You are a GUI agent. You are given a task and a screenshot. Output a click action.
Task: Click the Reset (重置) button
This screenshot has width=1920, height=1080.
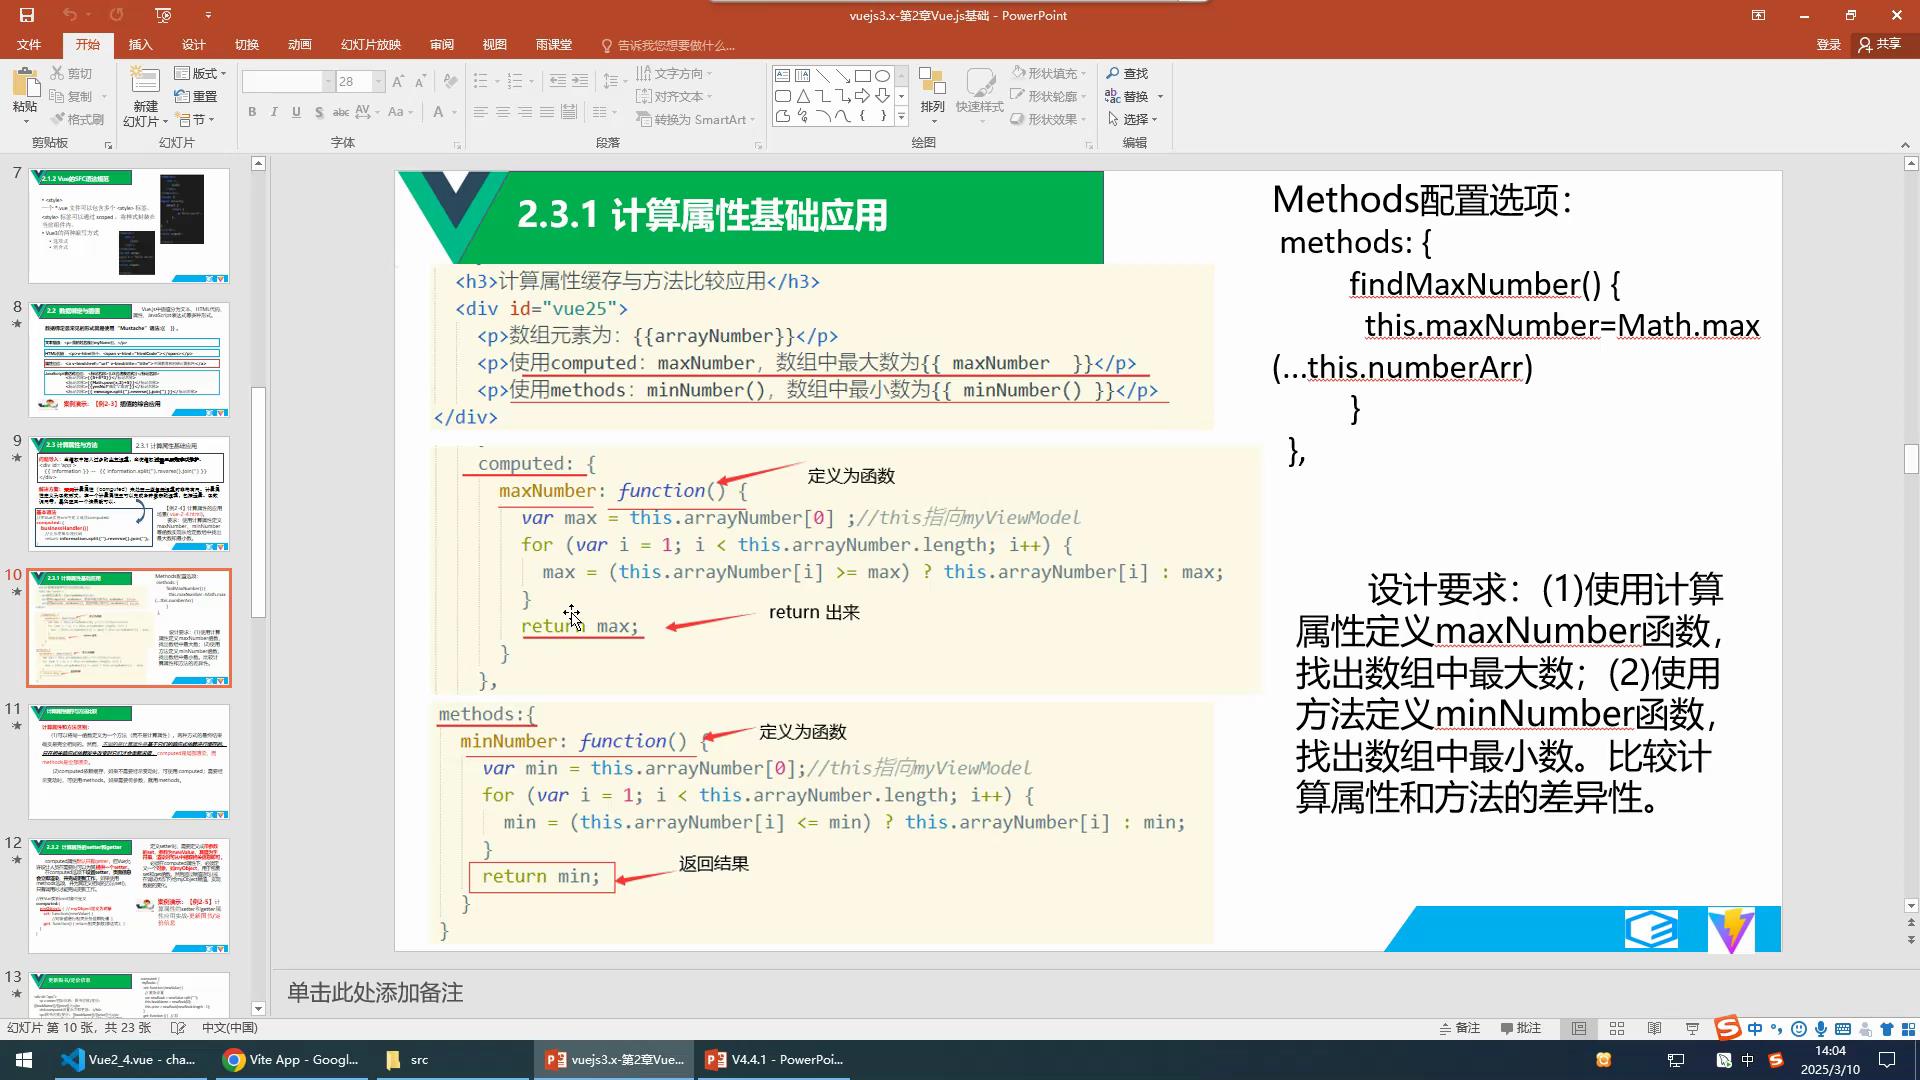pyautogui.click(x=196, y=97)
